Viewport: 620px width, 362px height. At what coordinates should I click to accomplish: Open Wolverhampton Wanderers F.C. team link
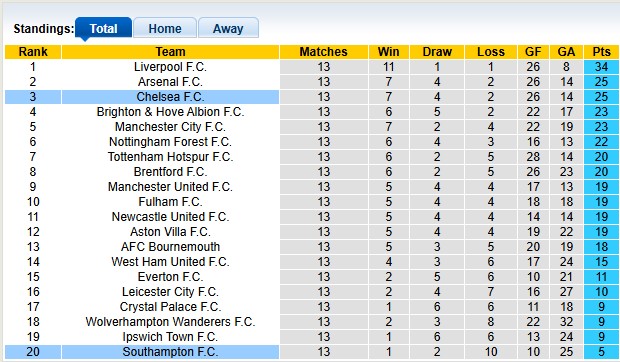170,322
